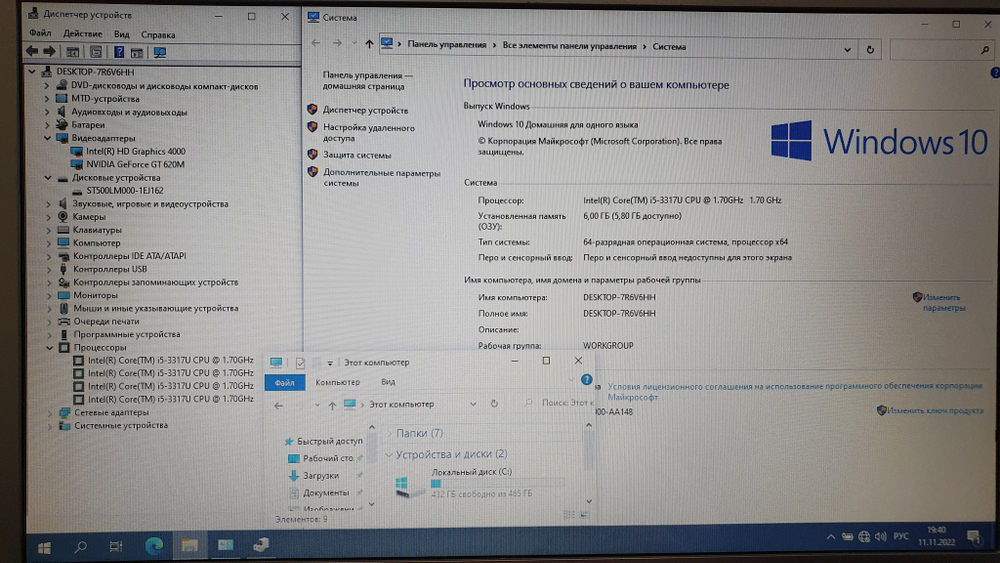Select Камеры category in device tree
1000x563 pixels.
tap(89, 217)
